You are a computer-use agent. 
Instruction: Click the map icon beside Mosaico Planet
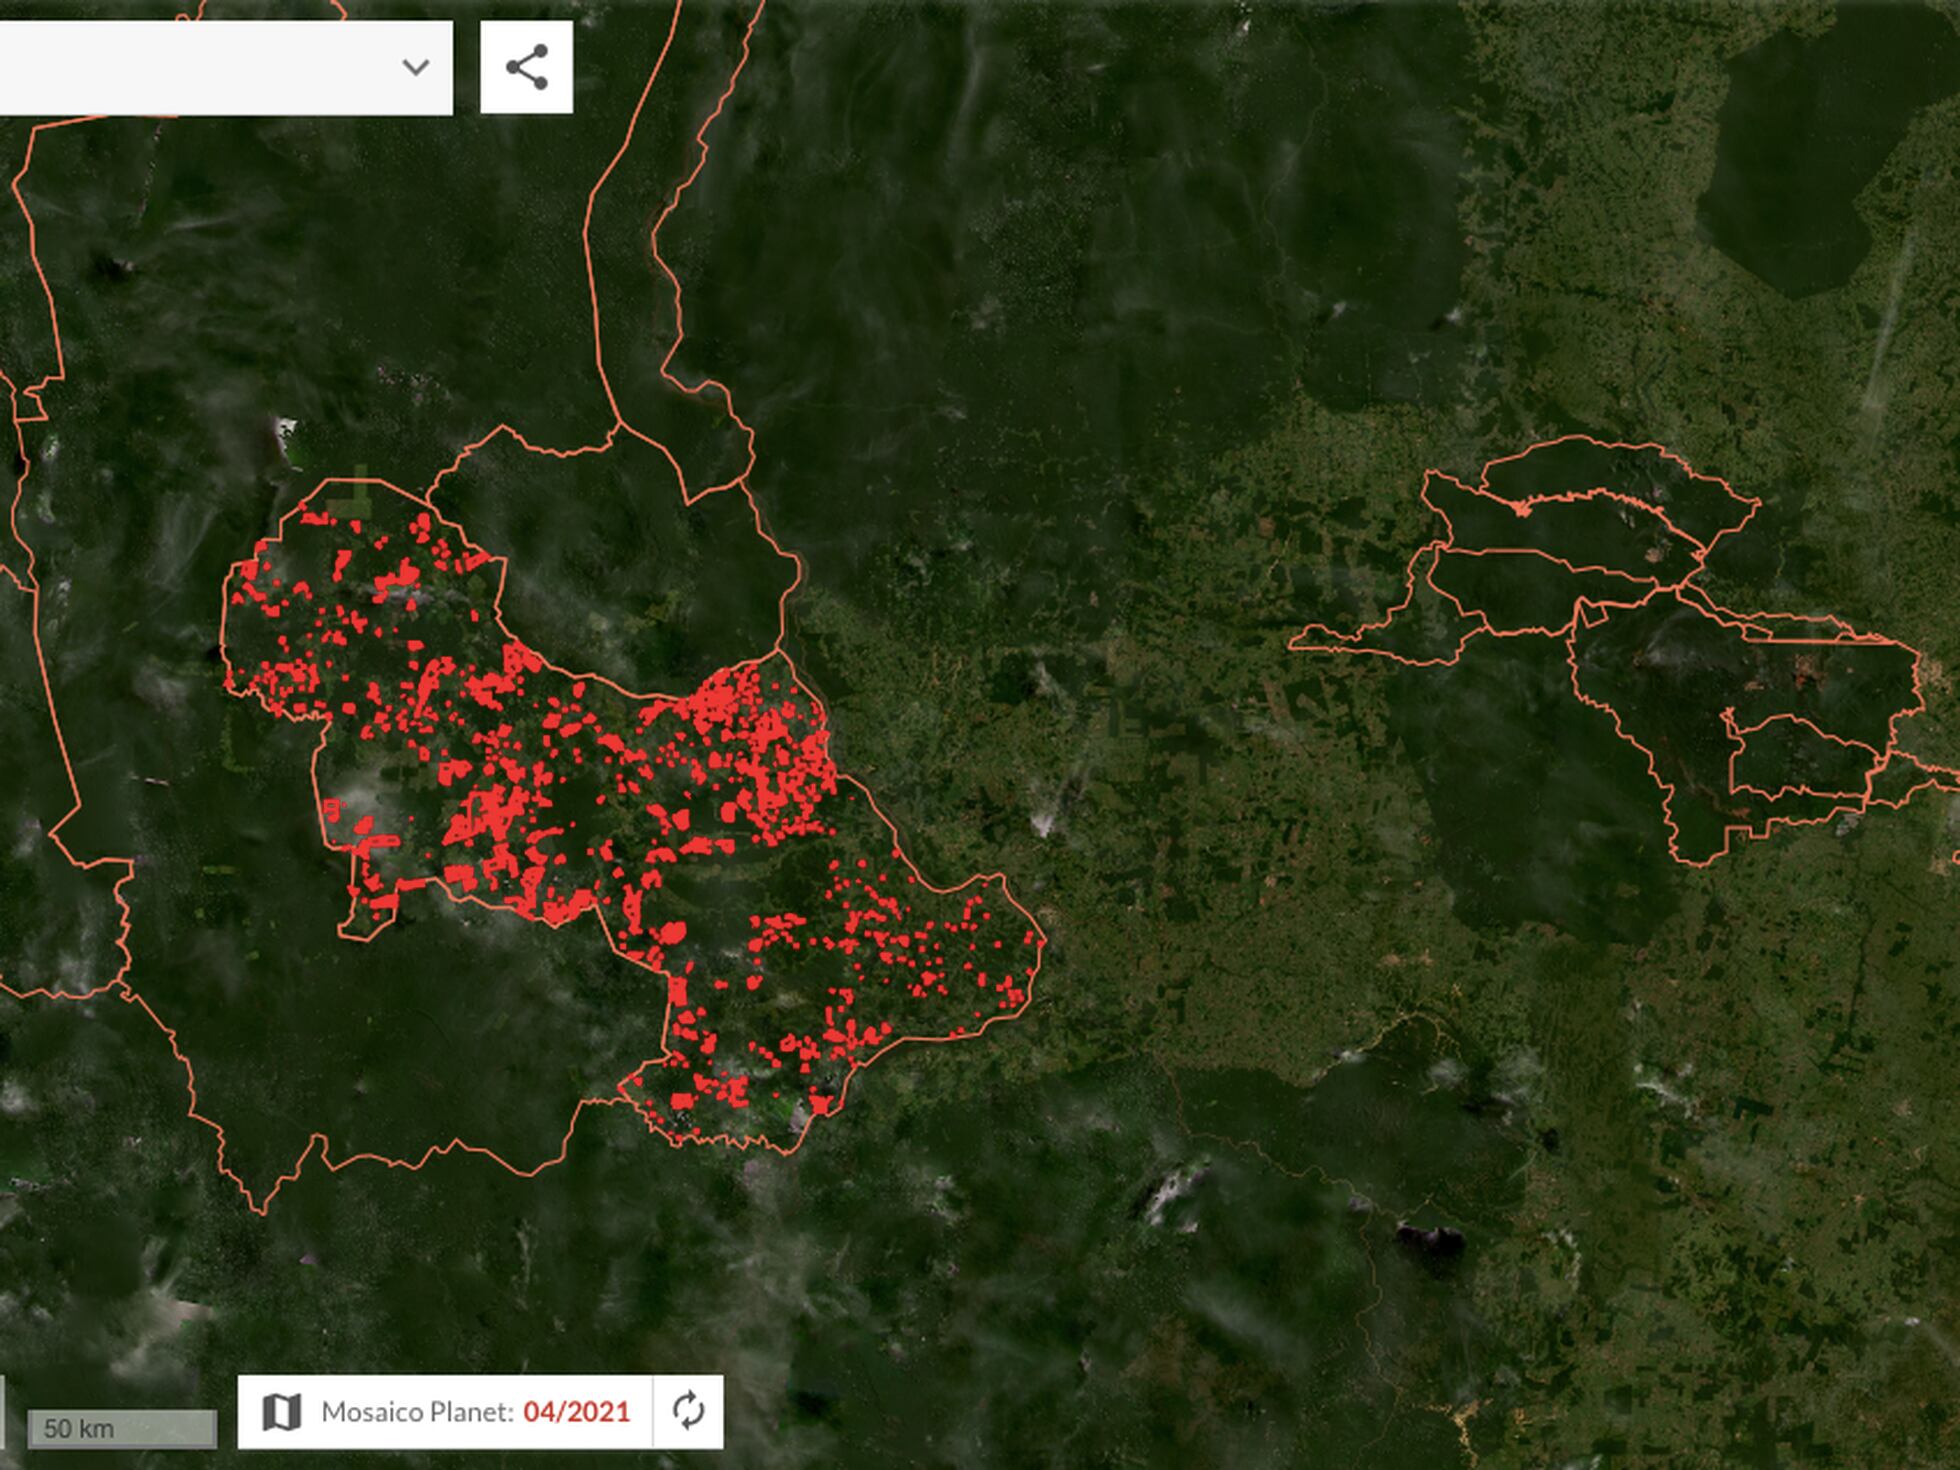coord(282,1412)
